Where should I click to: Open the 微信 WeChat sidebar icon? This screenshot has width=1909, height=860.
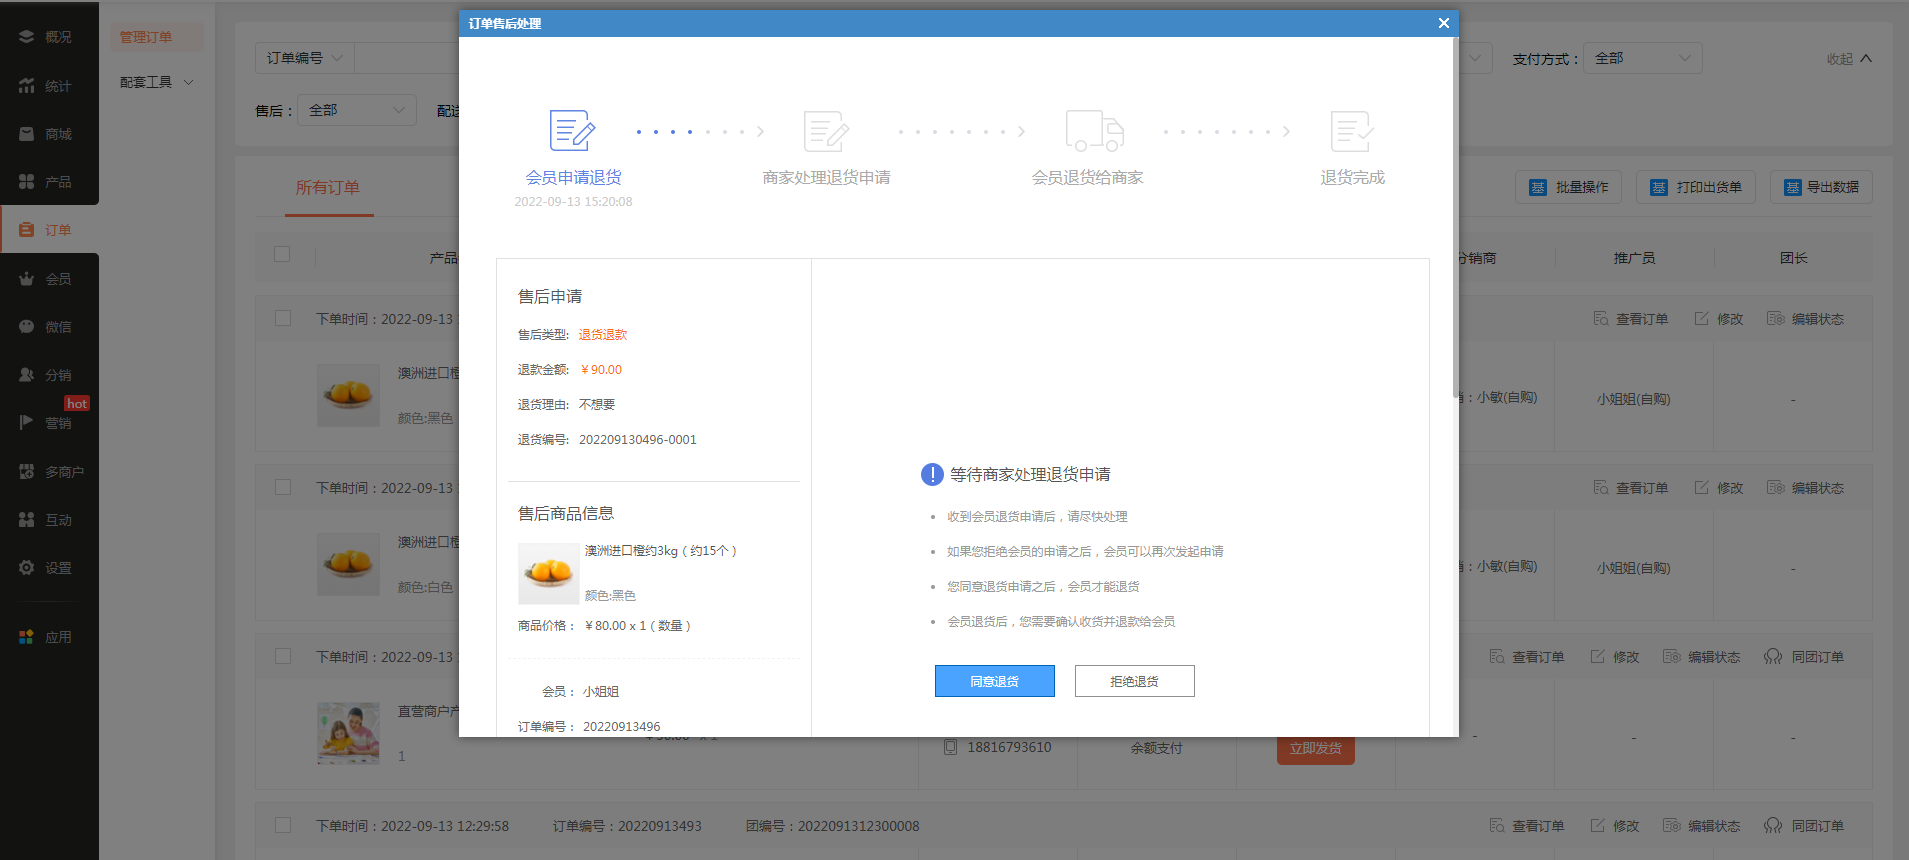(27, 327)
